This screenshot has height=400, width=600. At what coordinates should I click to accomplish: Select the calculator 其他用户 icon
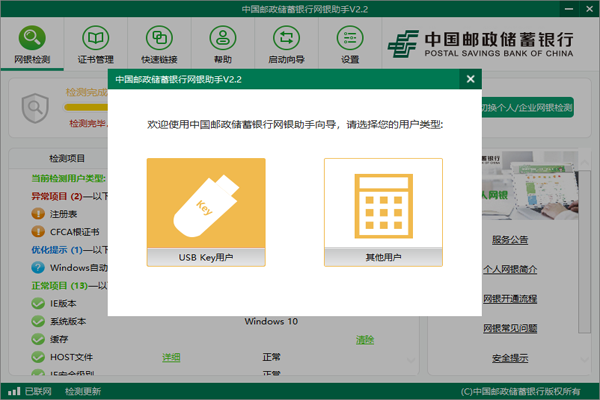383,204
